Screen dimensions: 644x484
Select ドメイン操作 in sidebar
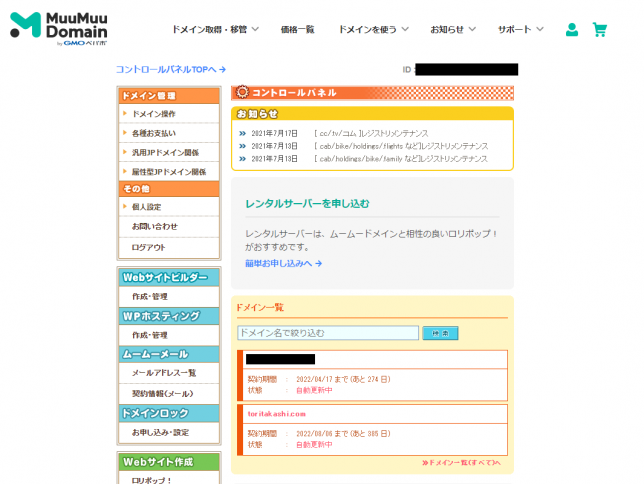154,114
